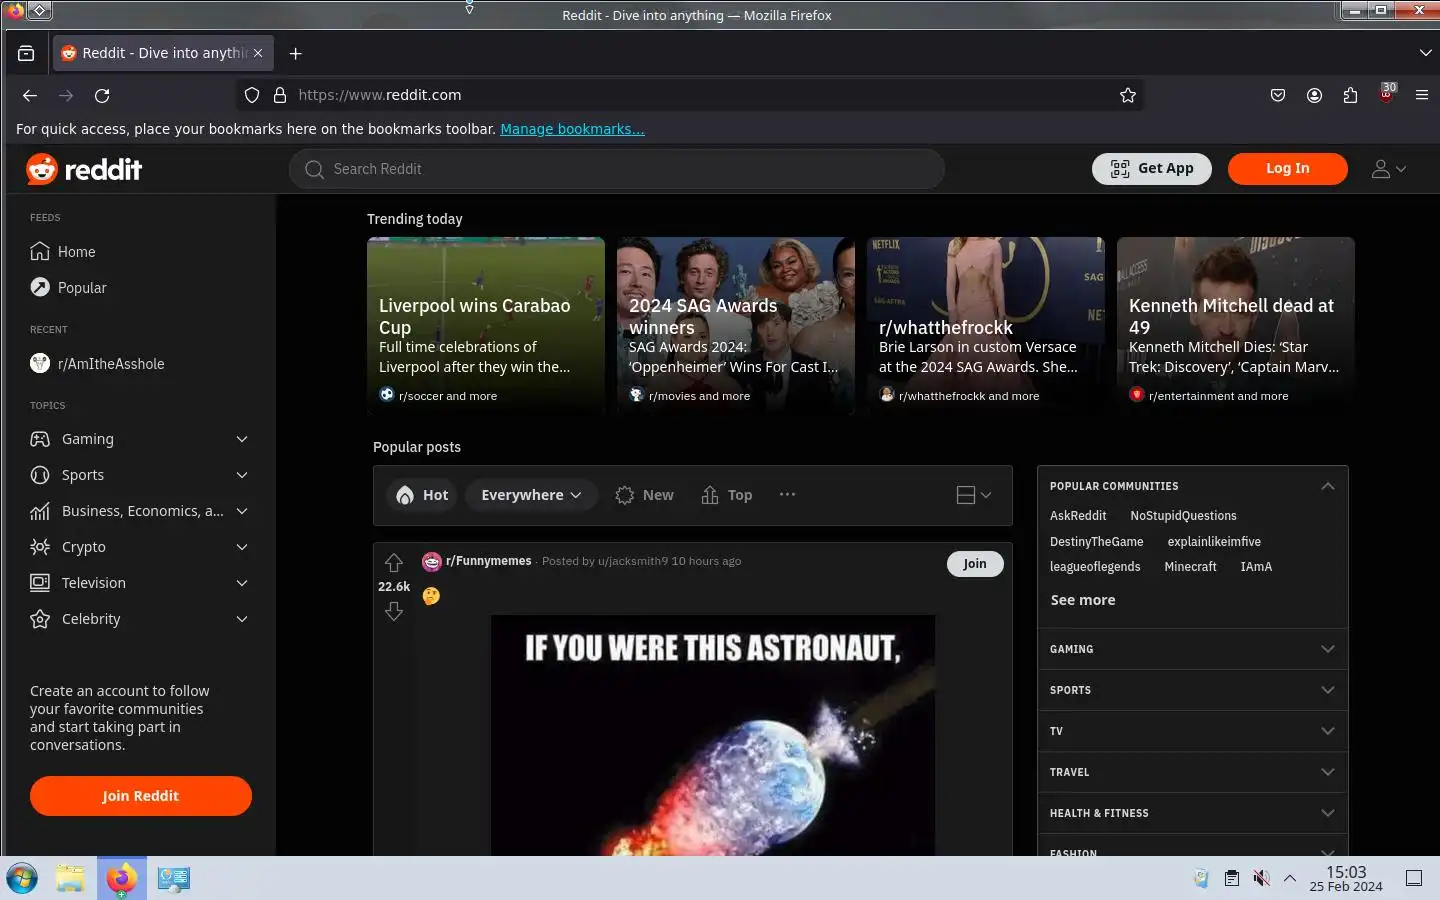The width and height of the screenshot is (1440, 900).
Task: Expand the Gaming topic chevron
Action: pos(242,439)
